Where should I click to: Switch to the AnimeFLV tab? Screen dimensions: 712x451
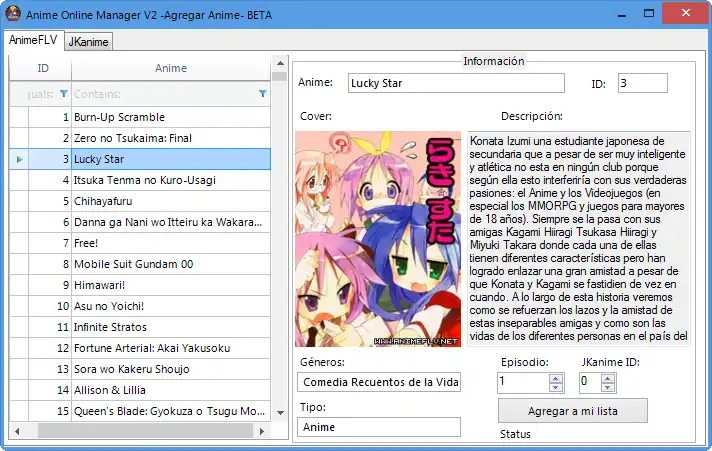pyautogui.click(x=33, y=40)
